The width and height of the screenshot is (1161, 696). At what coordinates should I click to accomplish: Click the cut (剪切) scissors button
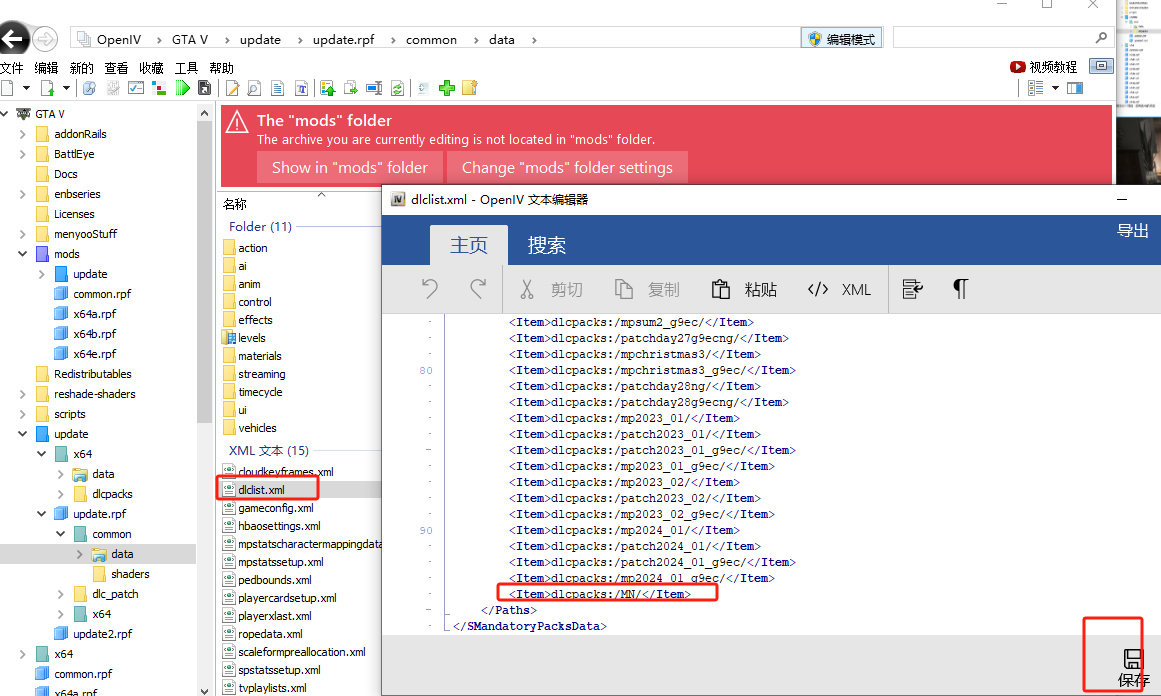(x=550, y=290)
